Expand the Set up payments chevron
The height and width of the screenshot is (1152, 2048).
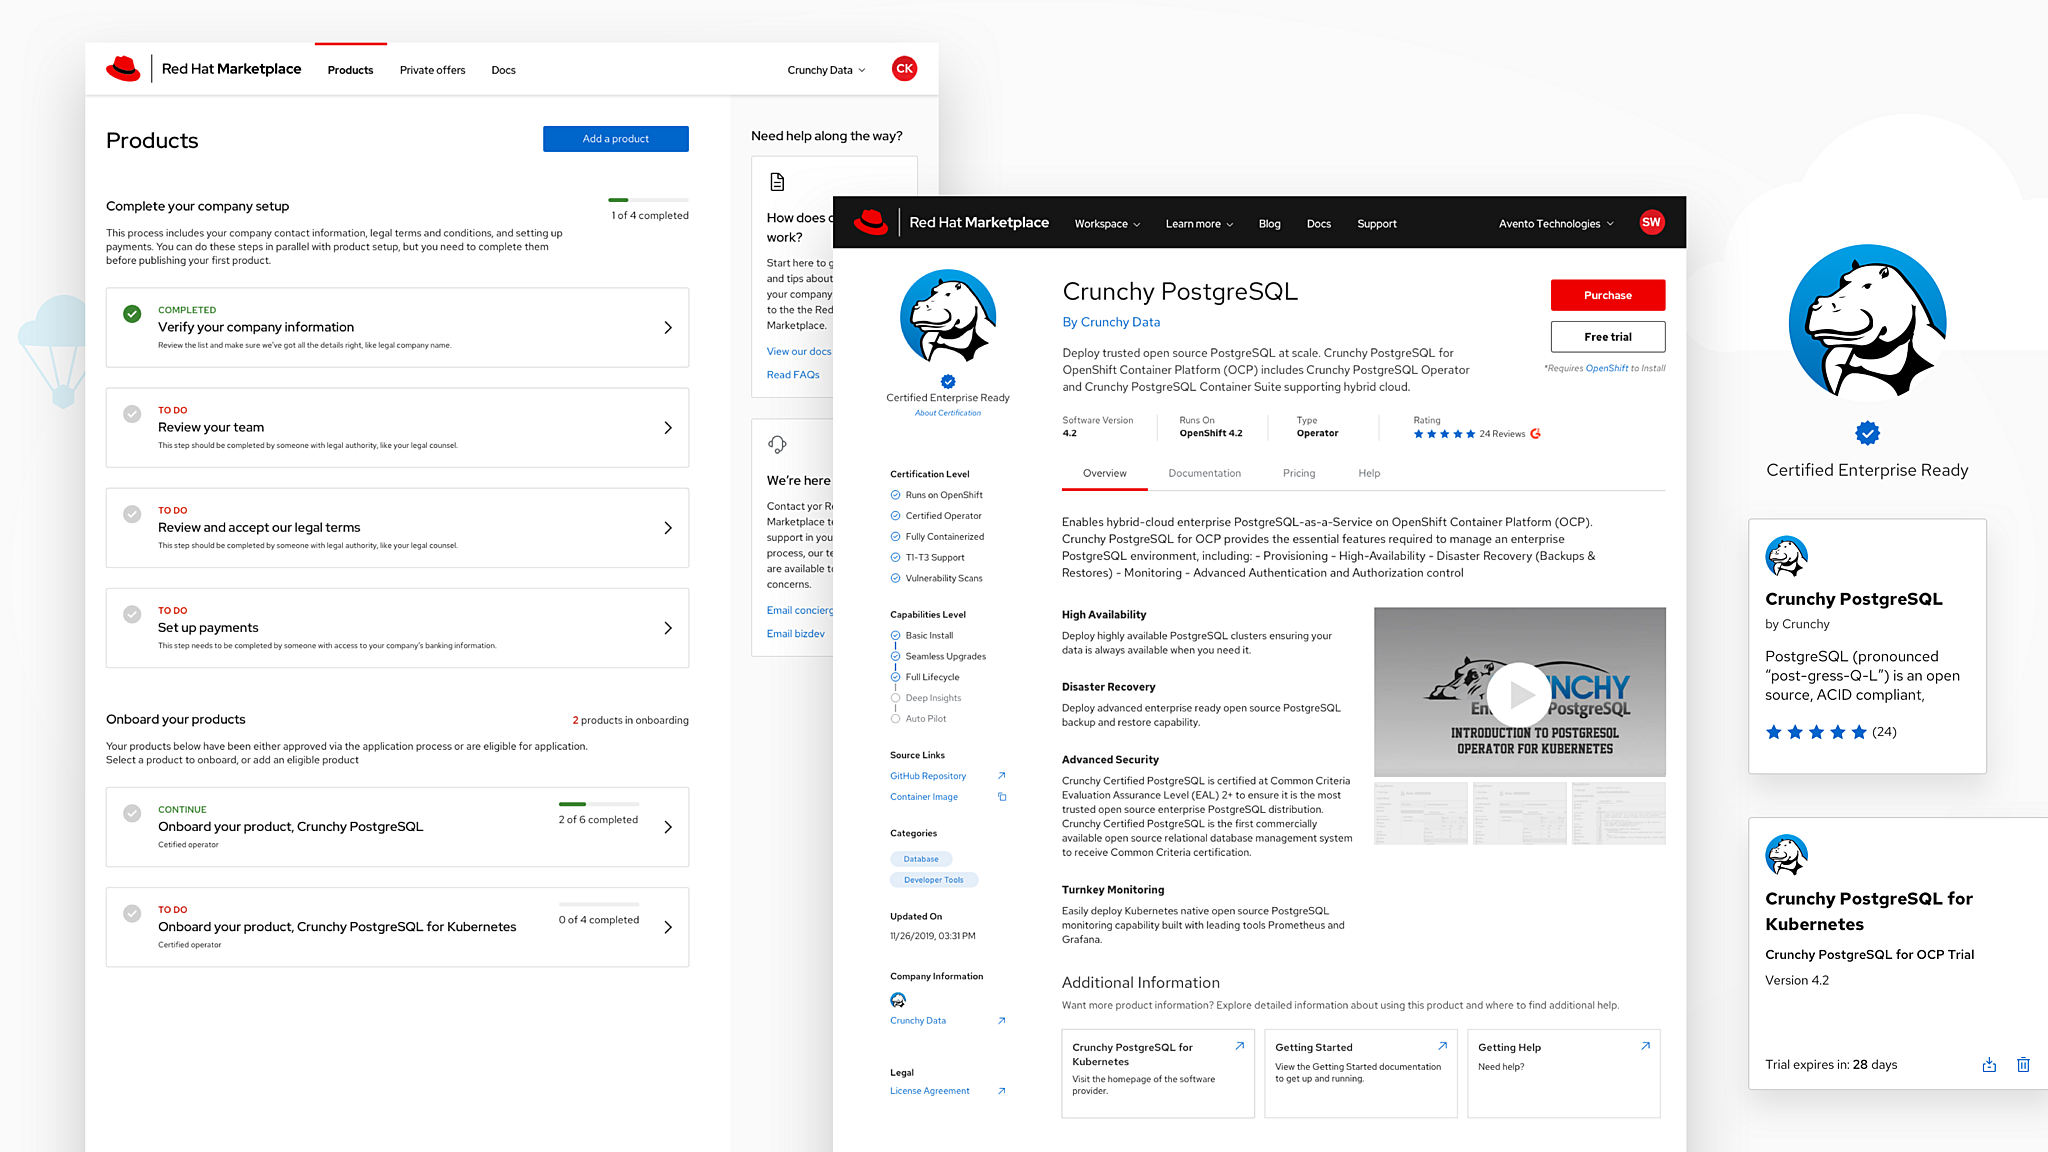tap(668, 628)
